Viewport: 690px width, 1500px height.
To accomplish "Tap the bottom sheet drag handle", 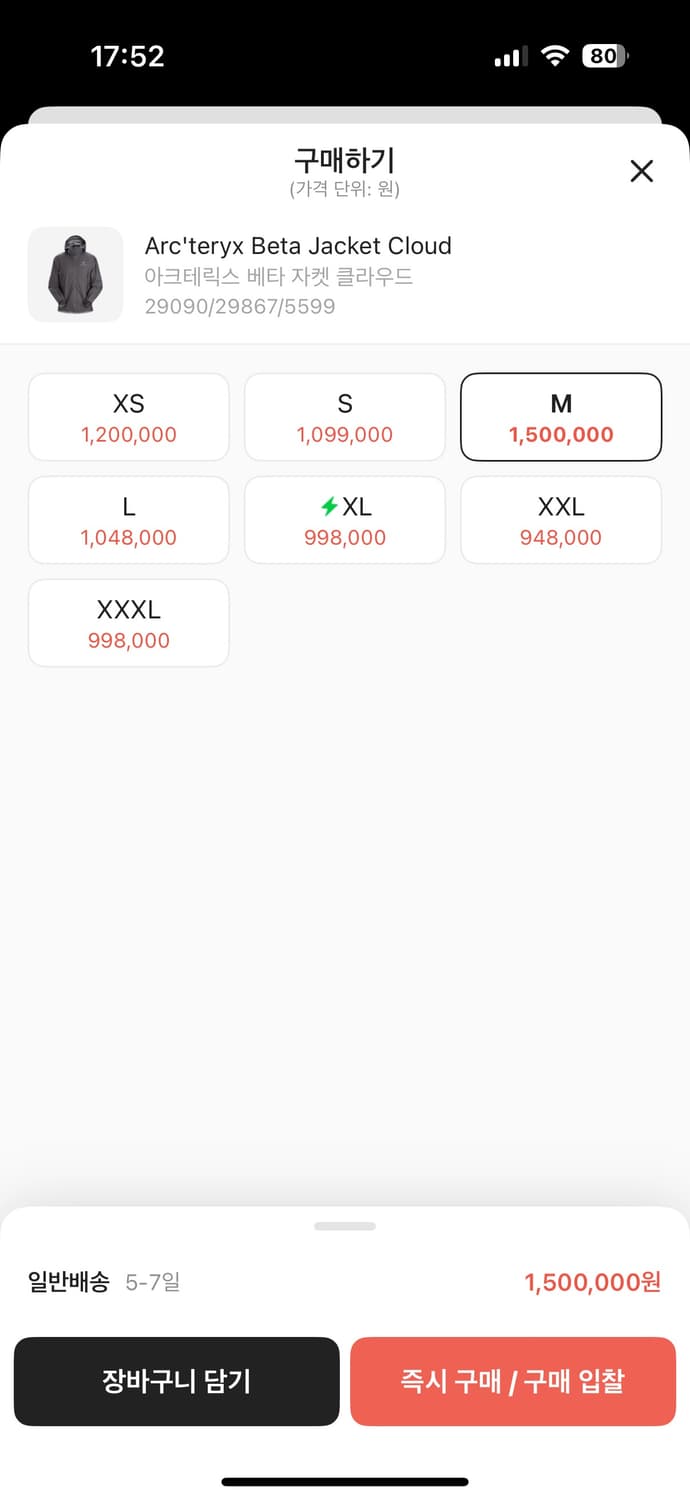I will click(345, 1226).
